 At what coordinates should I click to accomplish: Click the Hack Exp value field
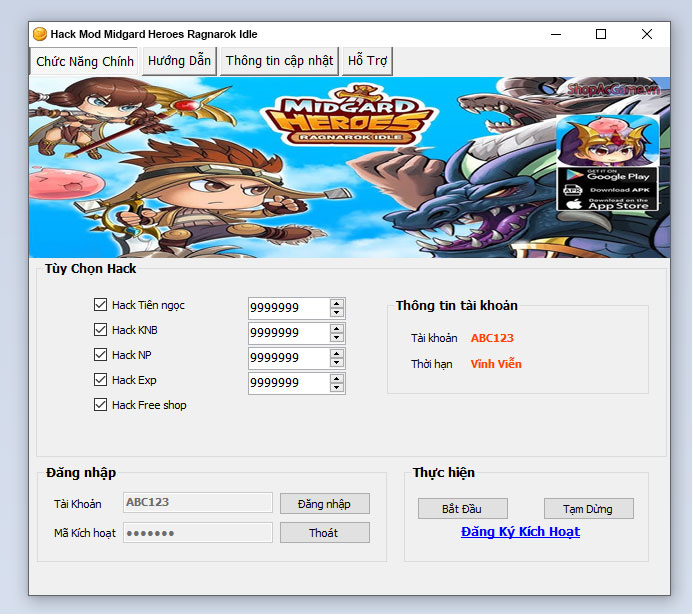pos(289,383)
